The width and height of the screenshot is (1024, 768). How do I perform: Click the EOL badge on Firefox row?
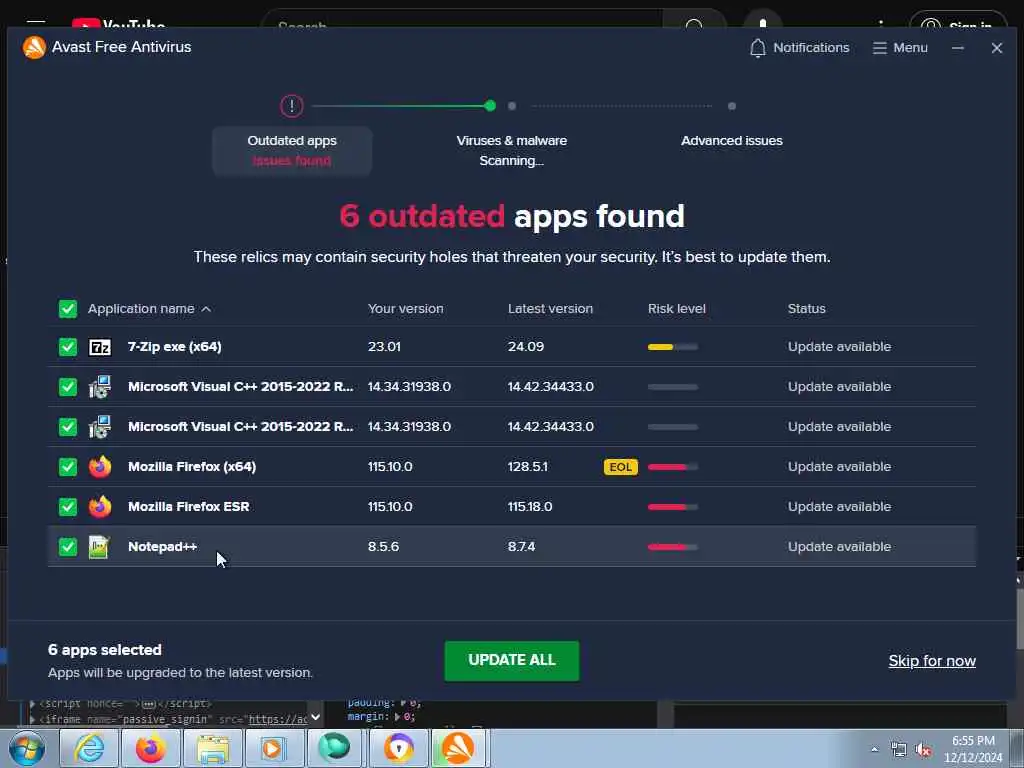coord(620,467)
